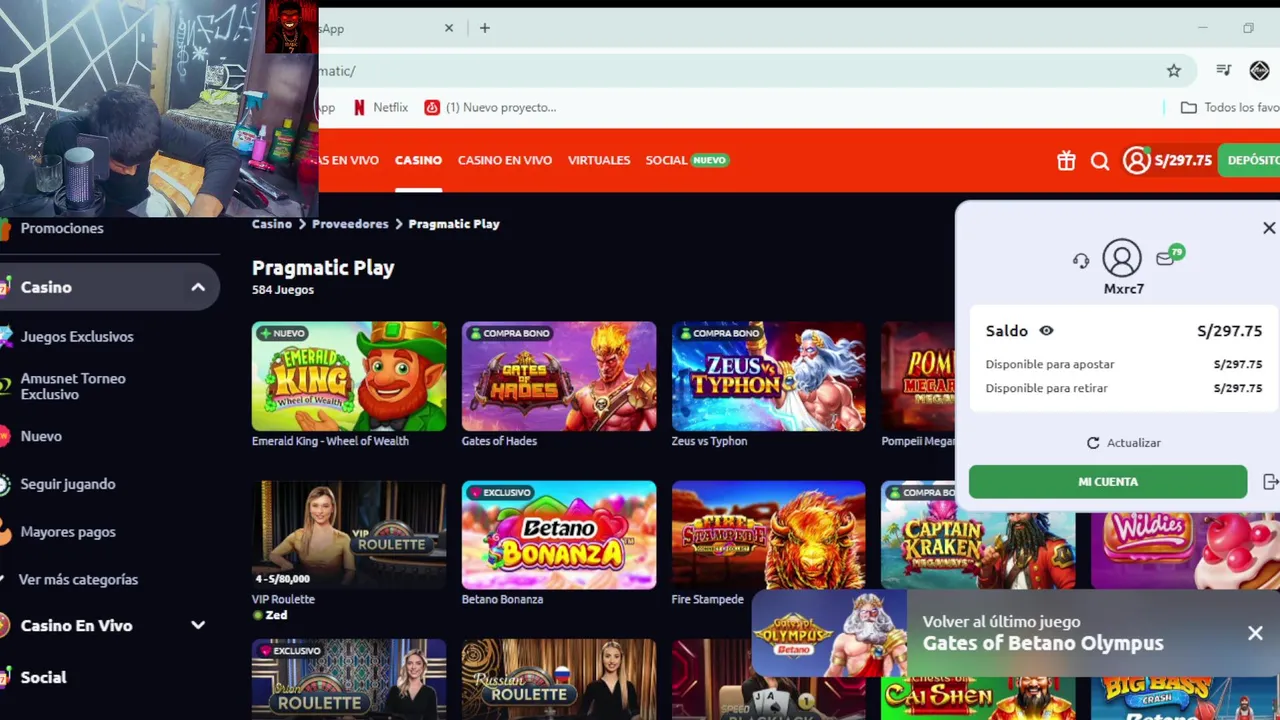Refresh balance with Actualizar
The width and height of the screenshot is (1280, 720).
pyautogui.click(x=1123, y=443)
